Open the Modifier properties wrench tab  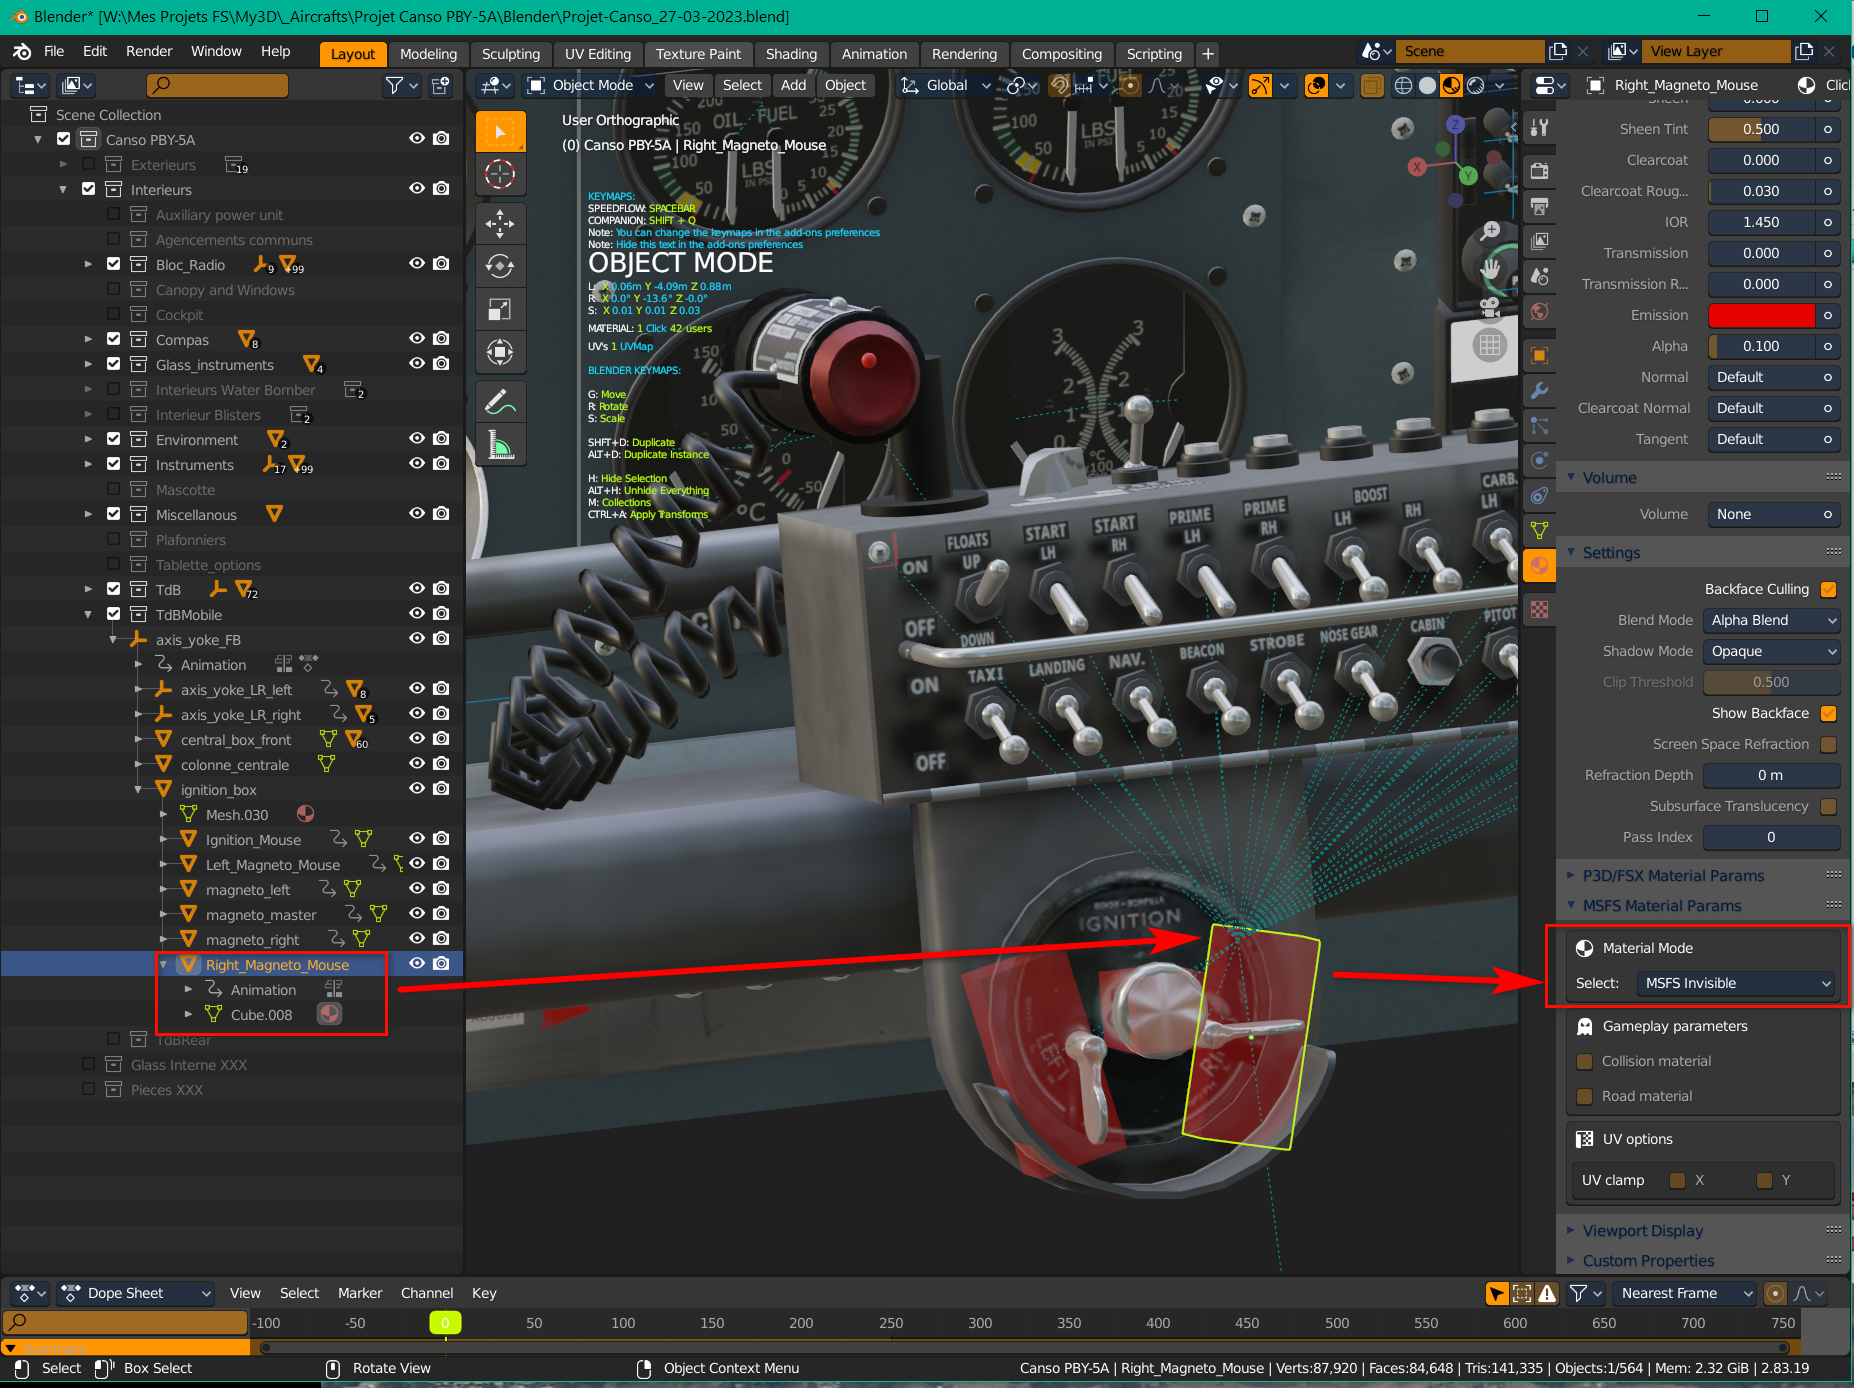tap(1540, 390)
